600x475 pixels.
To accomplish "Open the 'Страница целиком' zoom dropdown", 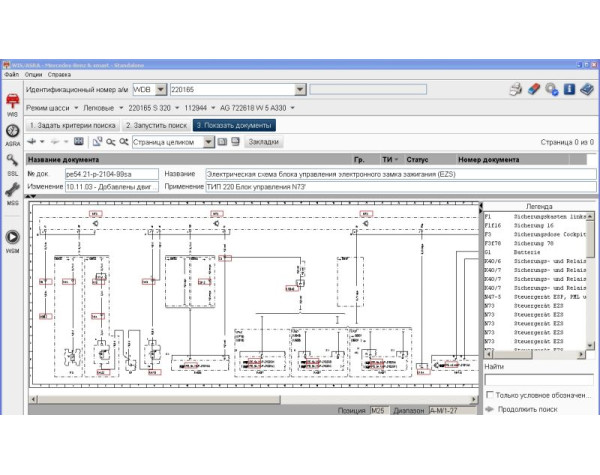I will coord(208,142).
